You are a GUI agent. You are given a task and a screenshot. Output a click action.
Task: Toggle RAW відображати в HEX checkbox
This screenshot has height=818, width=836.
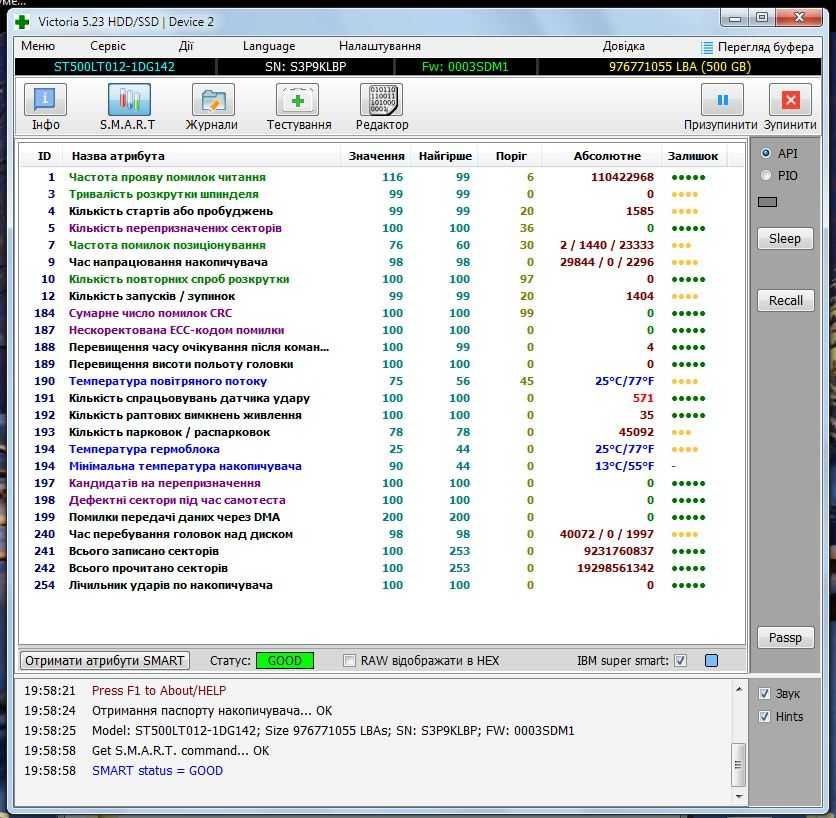[x=349, y=661]
